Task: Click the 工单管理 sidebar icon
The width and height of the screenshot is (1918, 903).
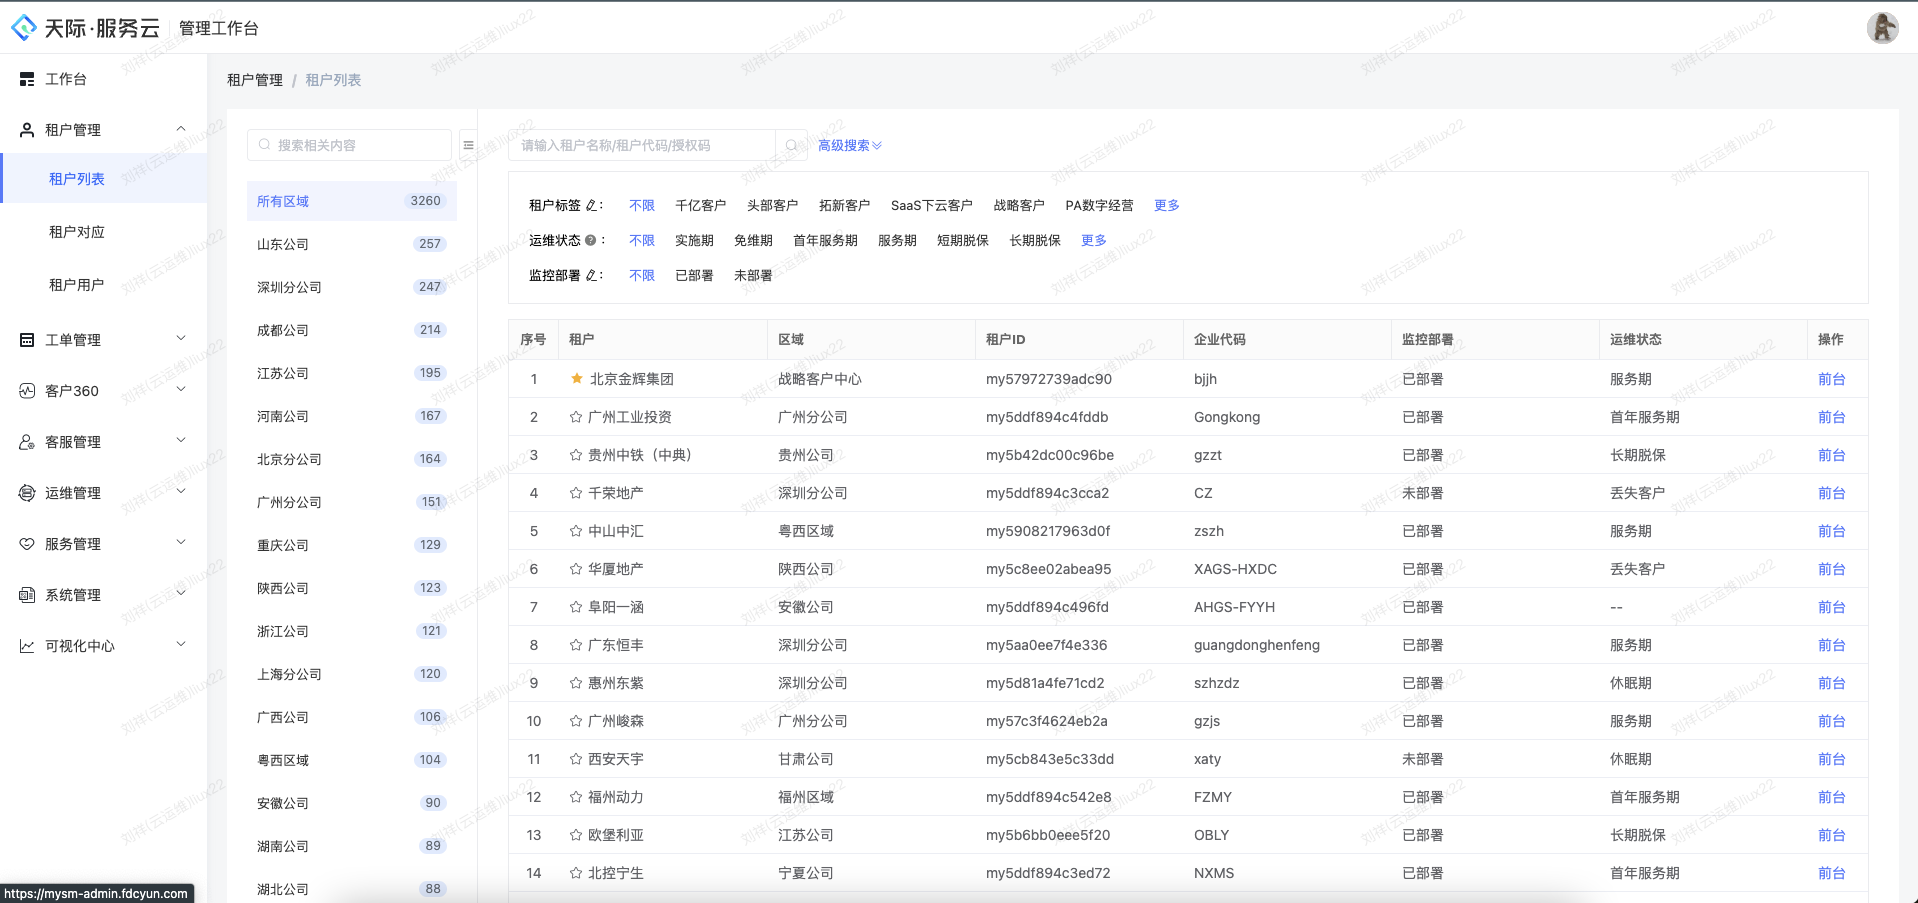Action: 27,340
